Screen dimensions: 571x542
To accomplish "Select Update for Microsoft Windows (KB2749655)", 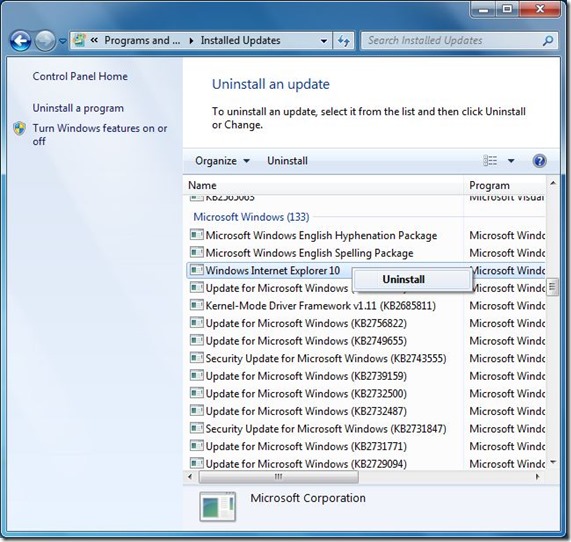I will pos(306,341).
